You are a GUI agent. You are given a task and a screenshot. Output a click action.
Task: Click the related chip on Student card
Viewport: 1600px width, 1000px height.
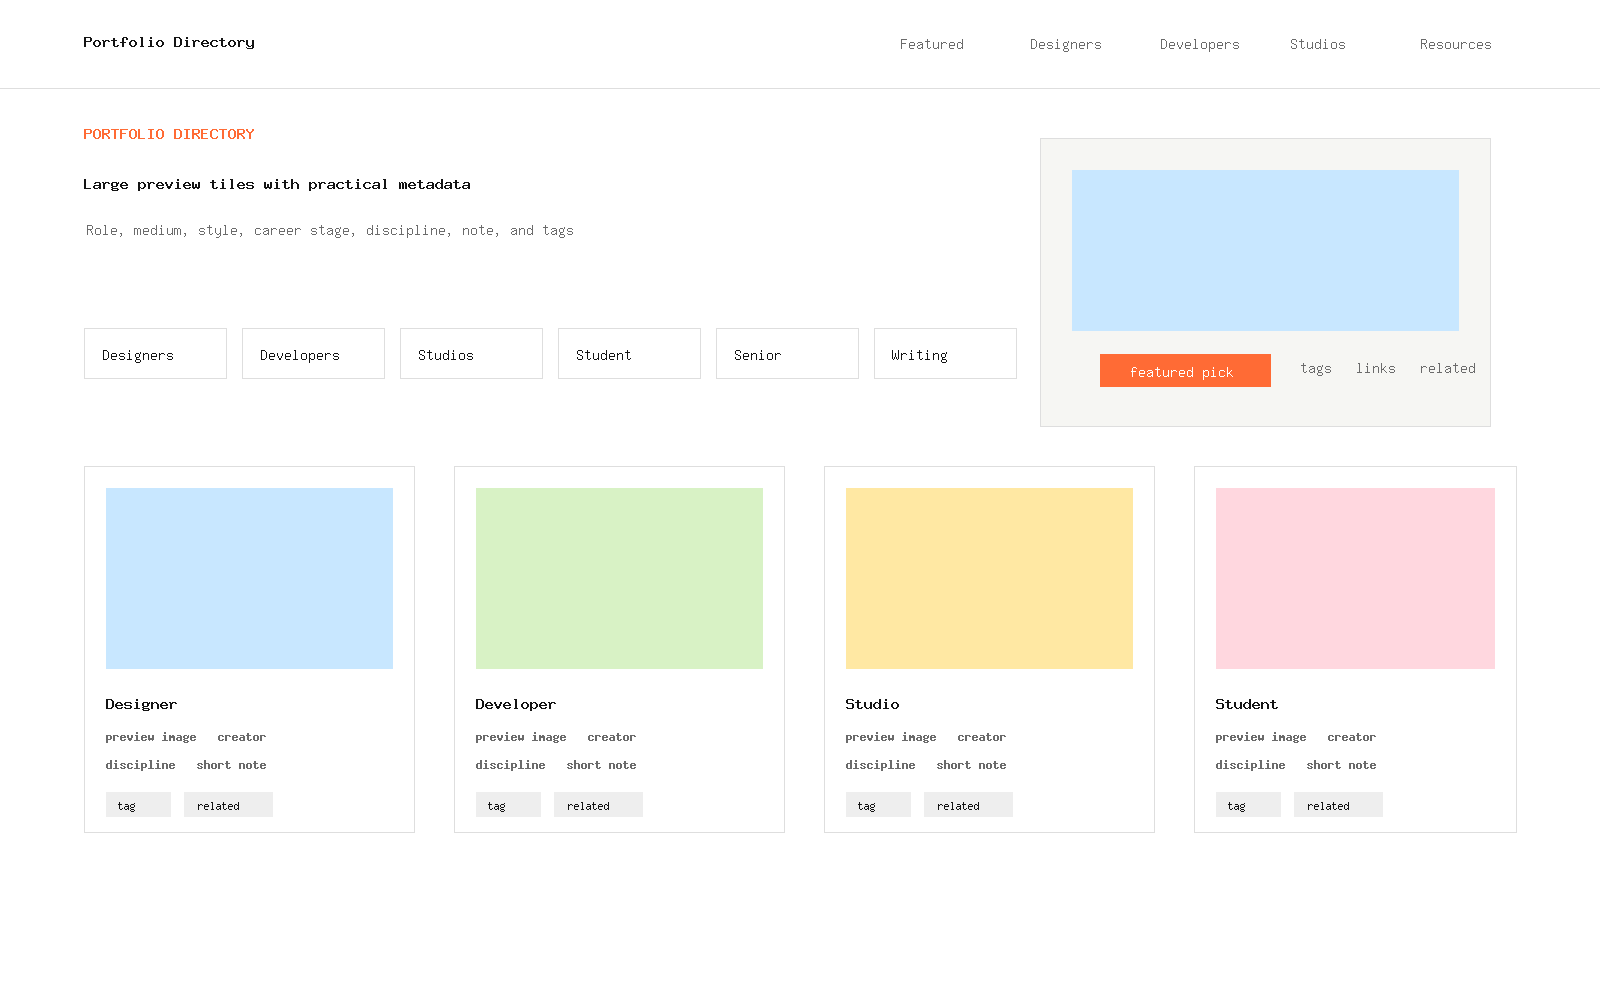1338,805
